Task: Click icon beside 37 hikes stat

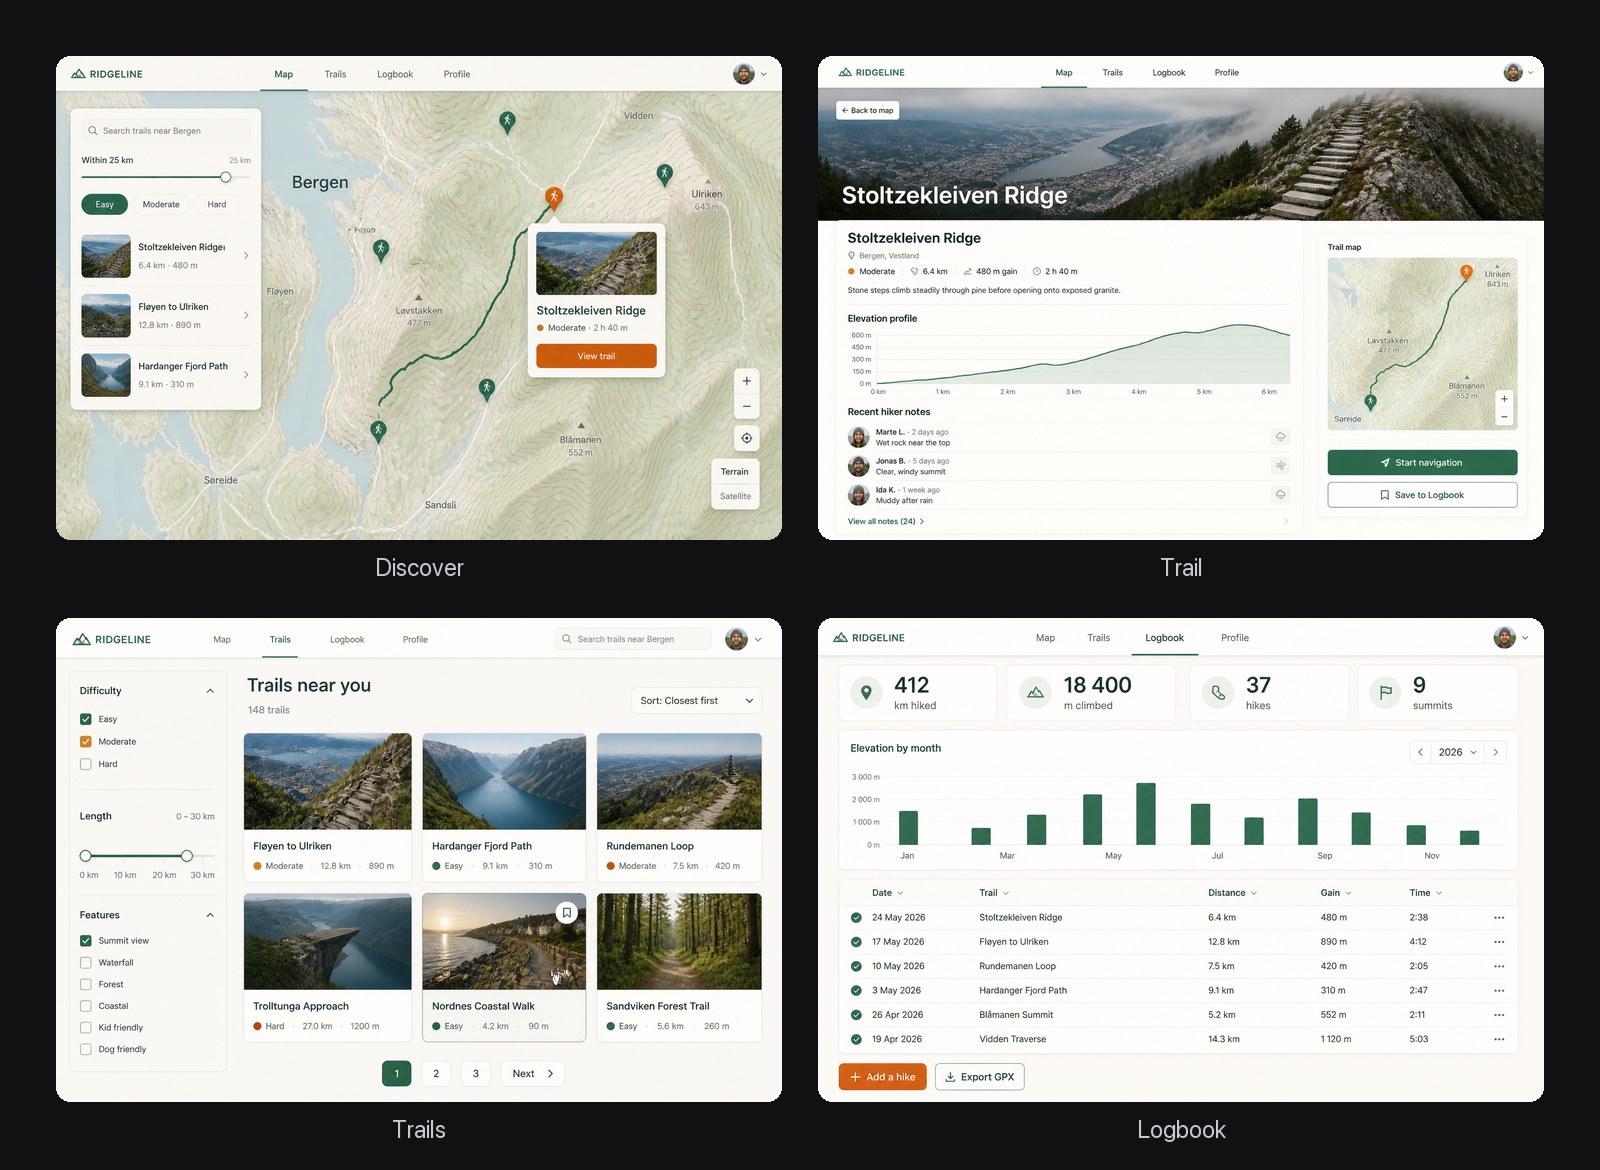Action: point(1218,692)
